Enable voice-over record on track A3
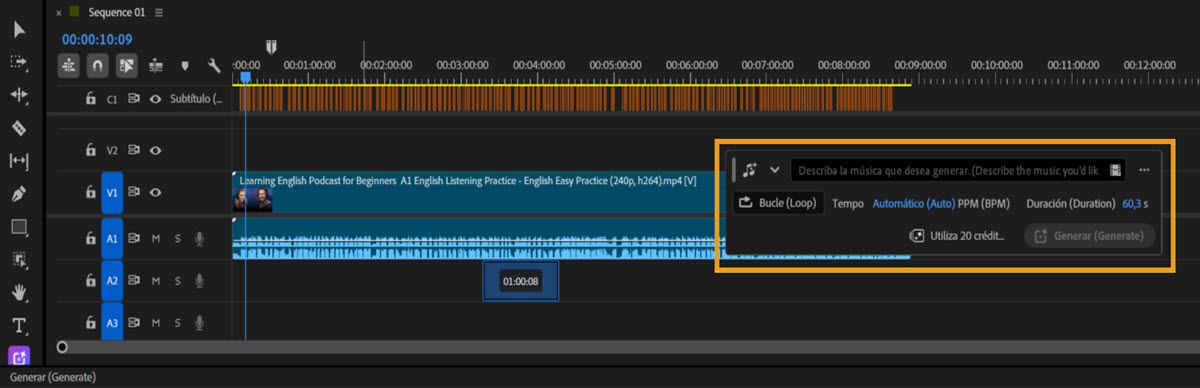This screenshot has width=1200, height=388. 200,323
